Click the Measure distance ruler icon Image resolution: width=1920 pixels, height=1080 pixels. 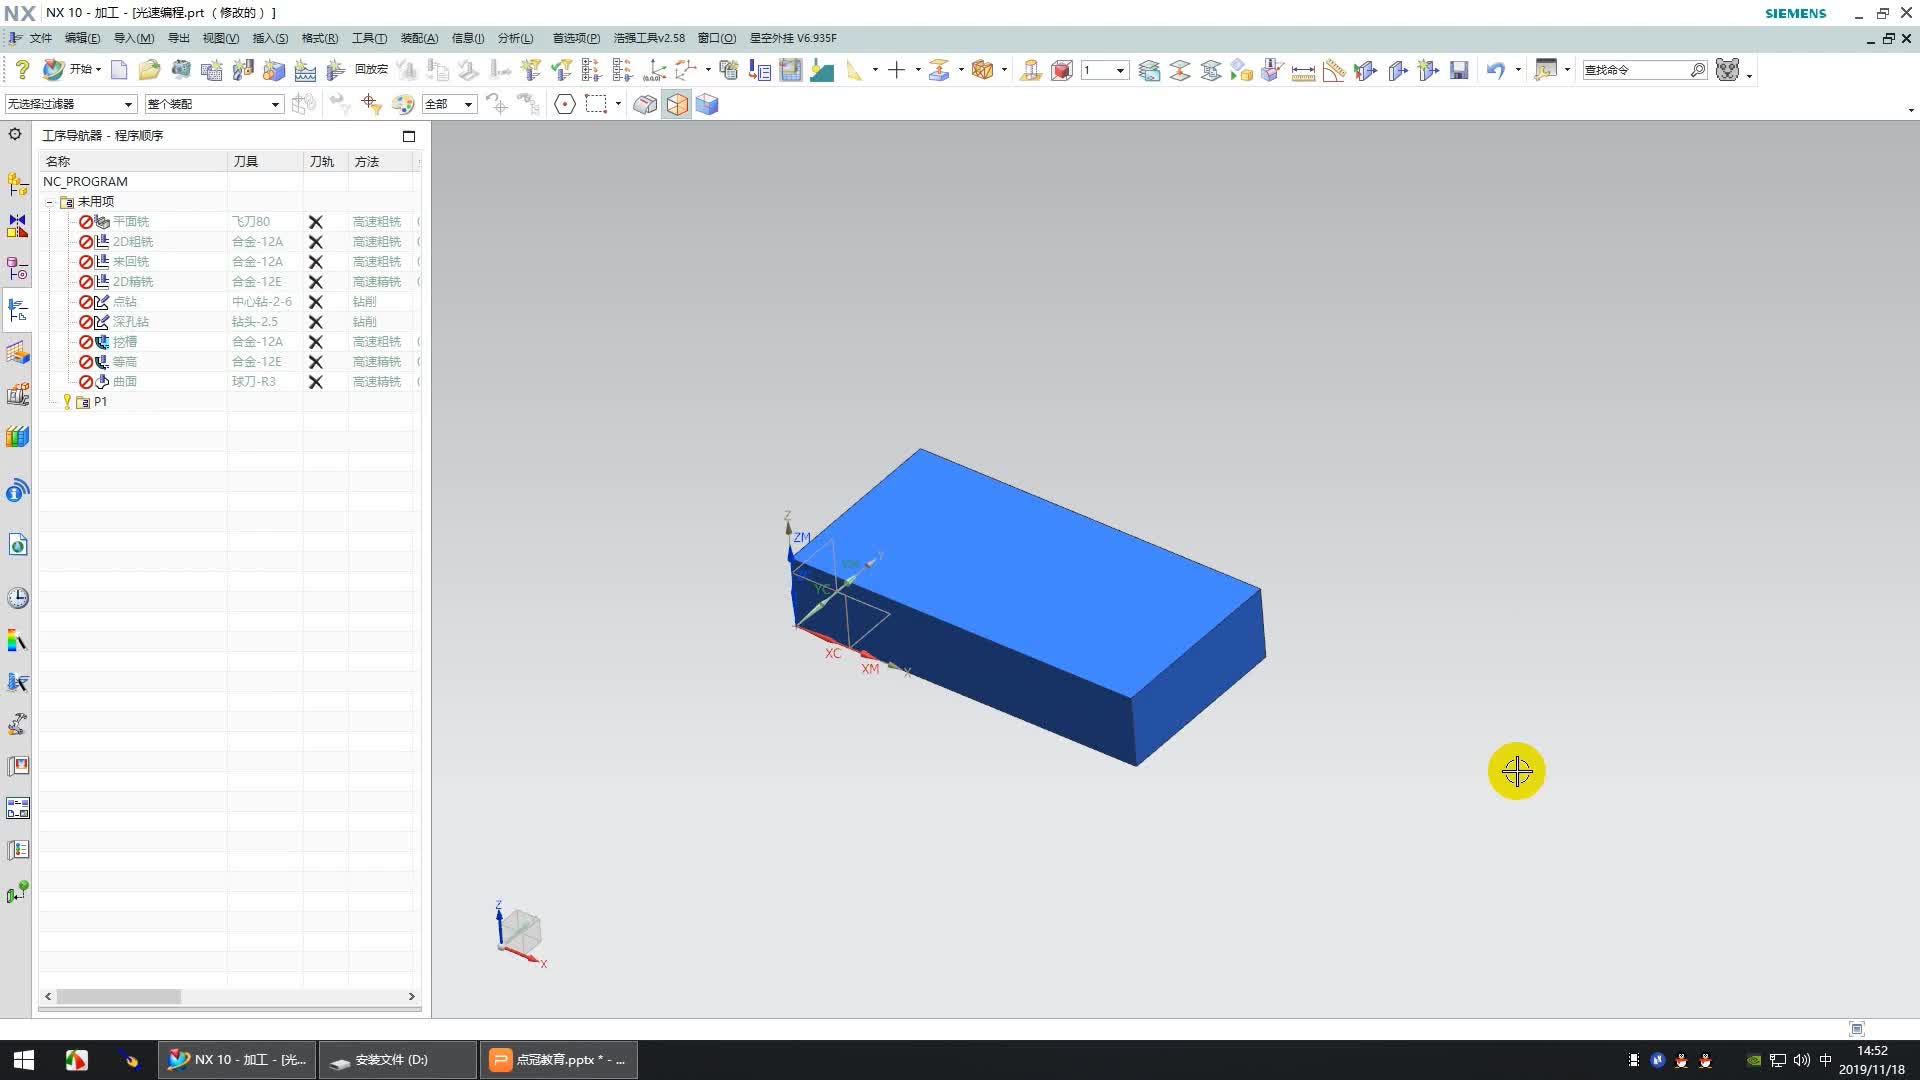click(x=1303, y=71)
